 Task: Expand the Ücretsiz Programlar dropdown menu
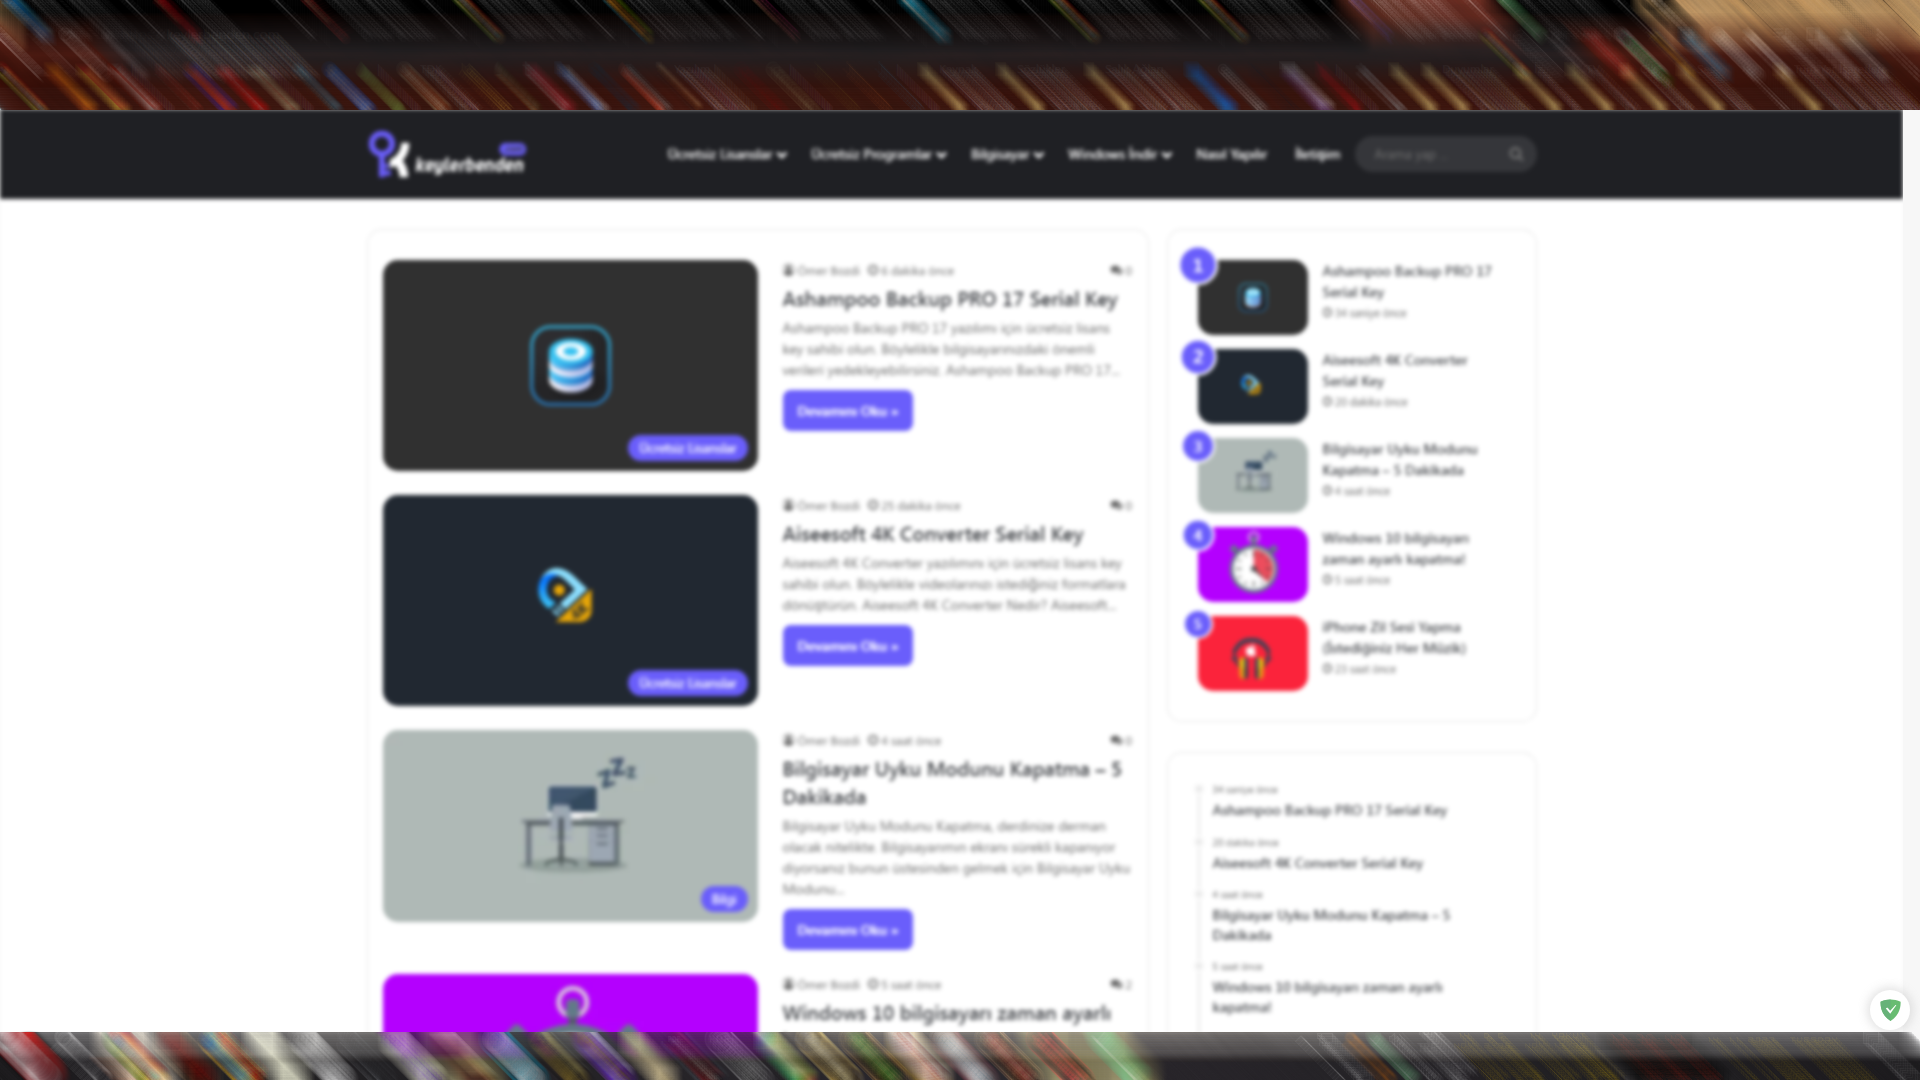tap(877, 155)
